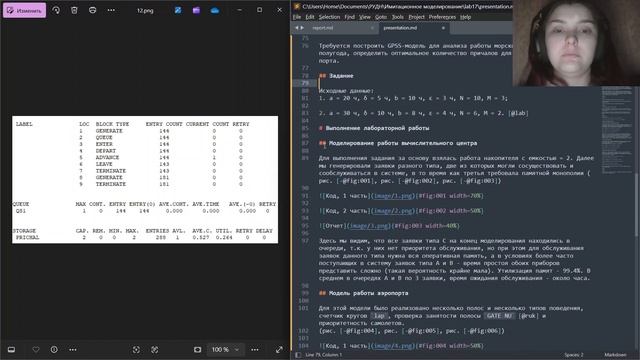Click the heading Модель работы аэропорта
The height and width of the screenshot is (360, 640).
[369, 293]
